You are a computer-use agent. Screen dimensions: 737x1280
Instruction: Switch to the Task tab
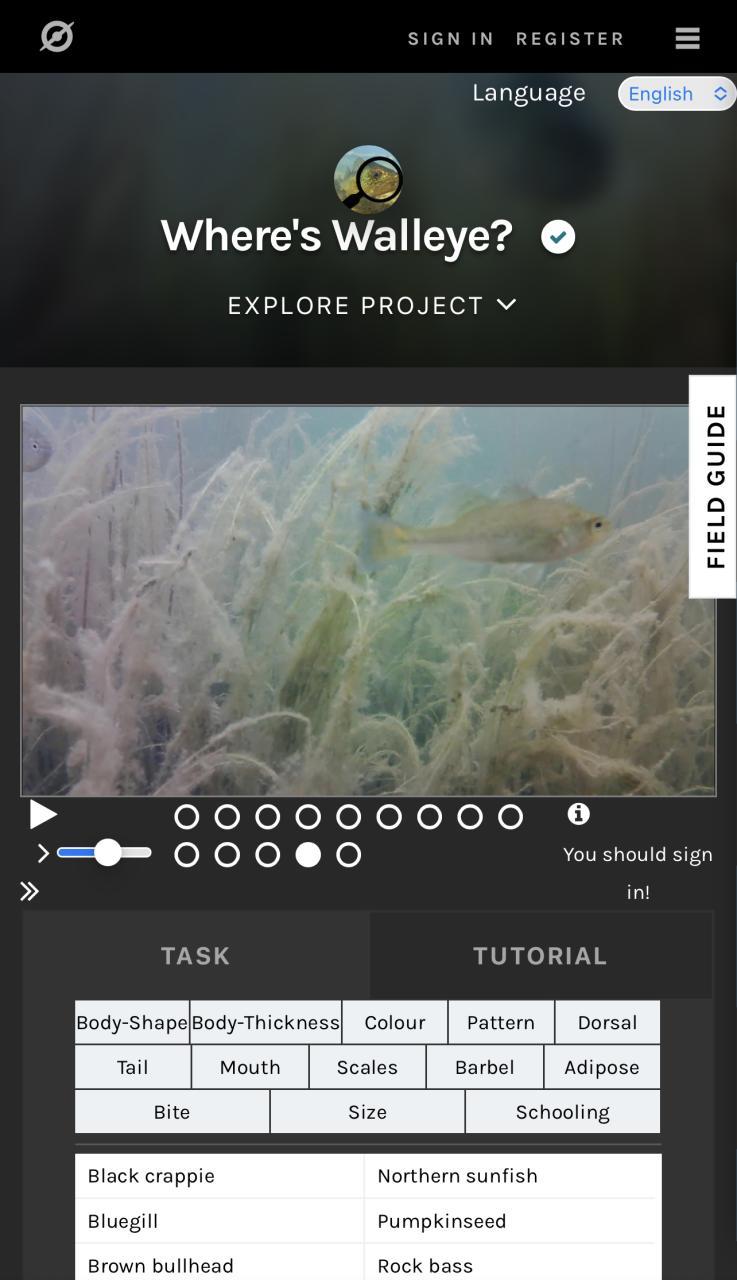pos(196,955)
